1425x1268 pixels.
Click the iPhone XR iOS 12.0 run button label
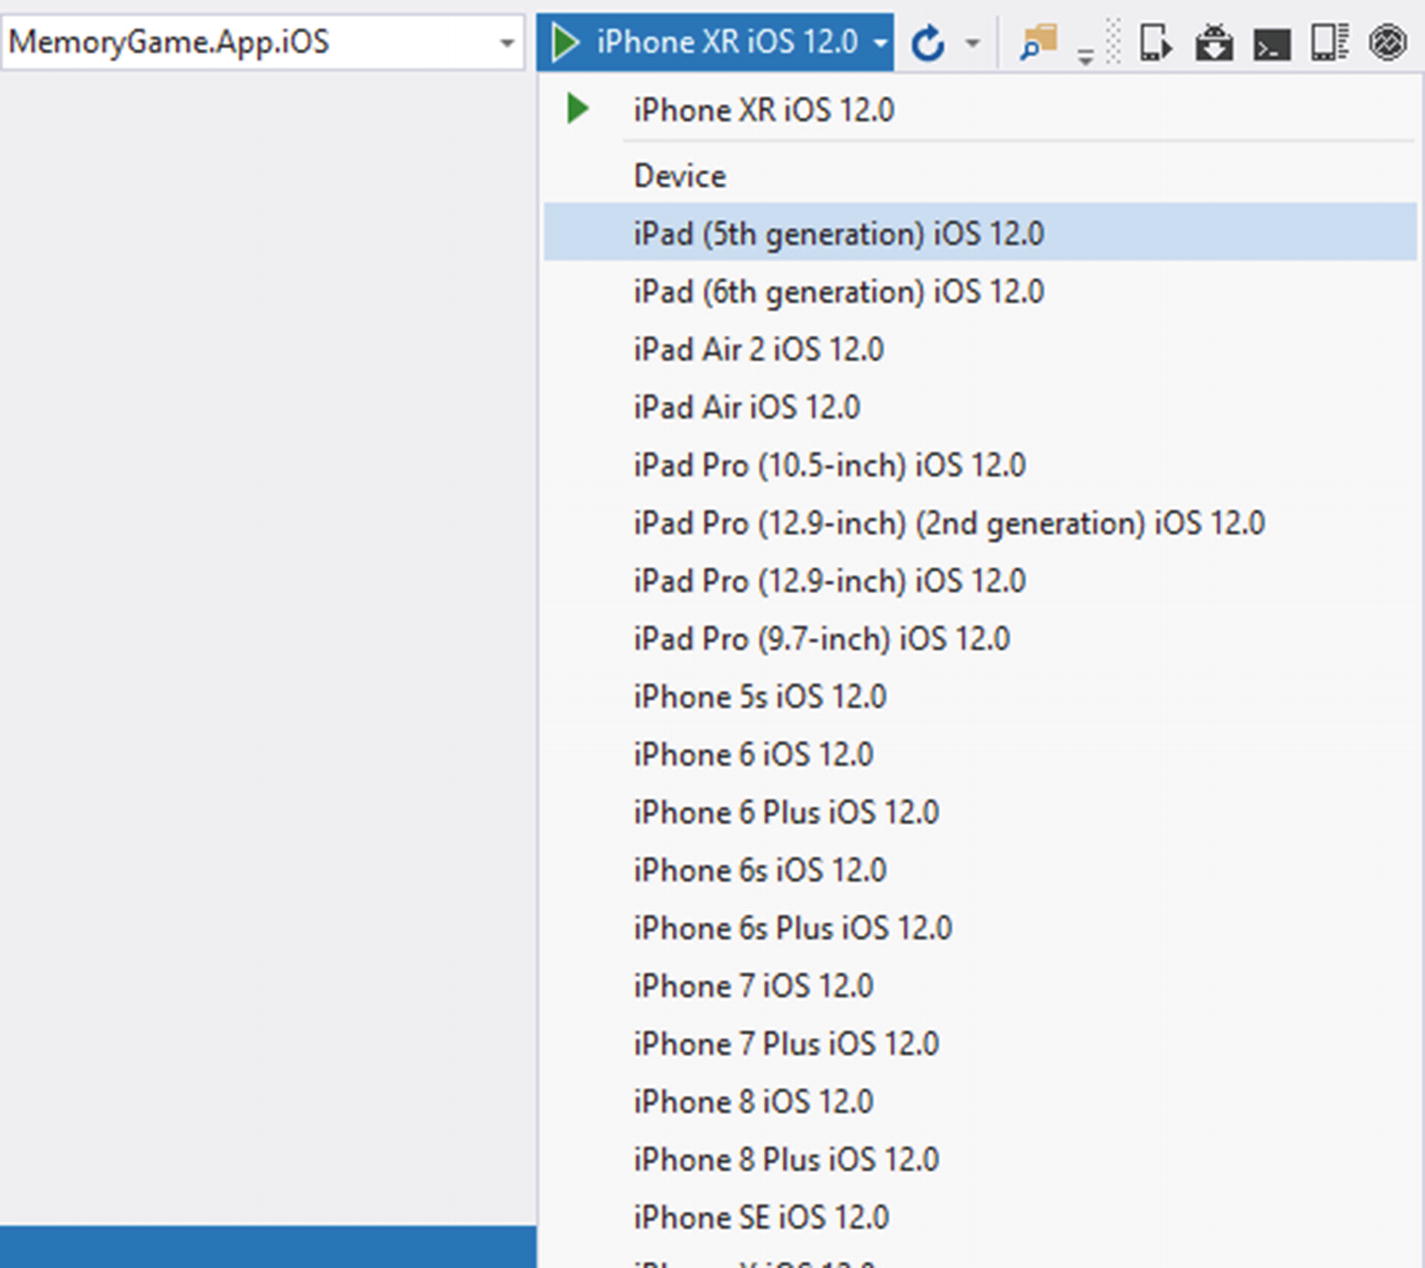[x=727, y=42]
